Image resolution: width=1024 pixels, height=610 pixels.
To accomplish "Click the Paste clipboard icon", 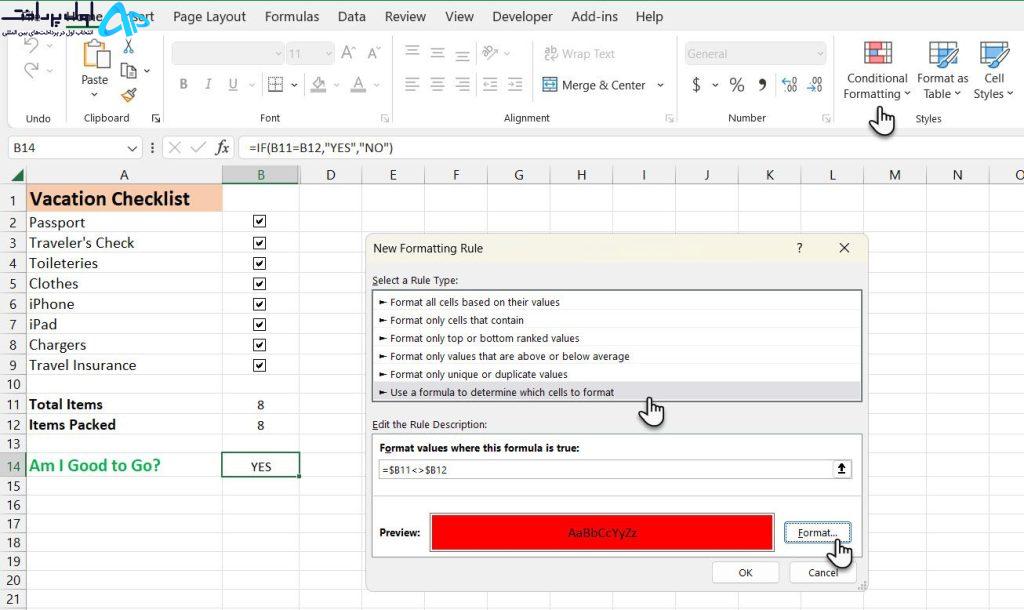I will tap(95, 54).
